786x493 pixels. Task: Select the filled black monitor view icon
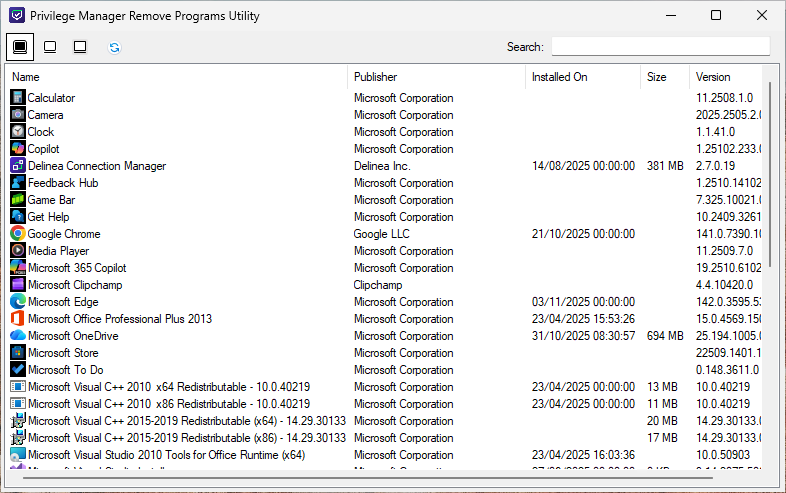(20, 47)
